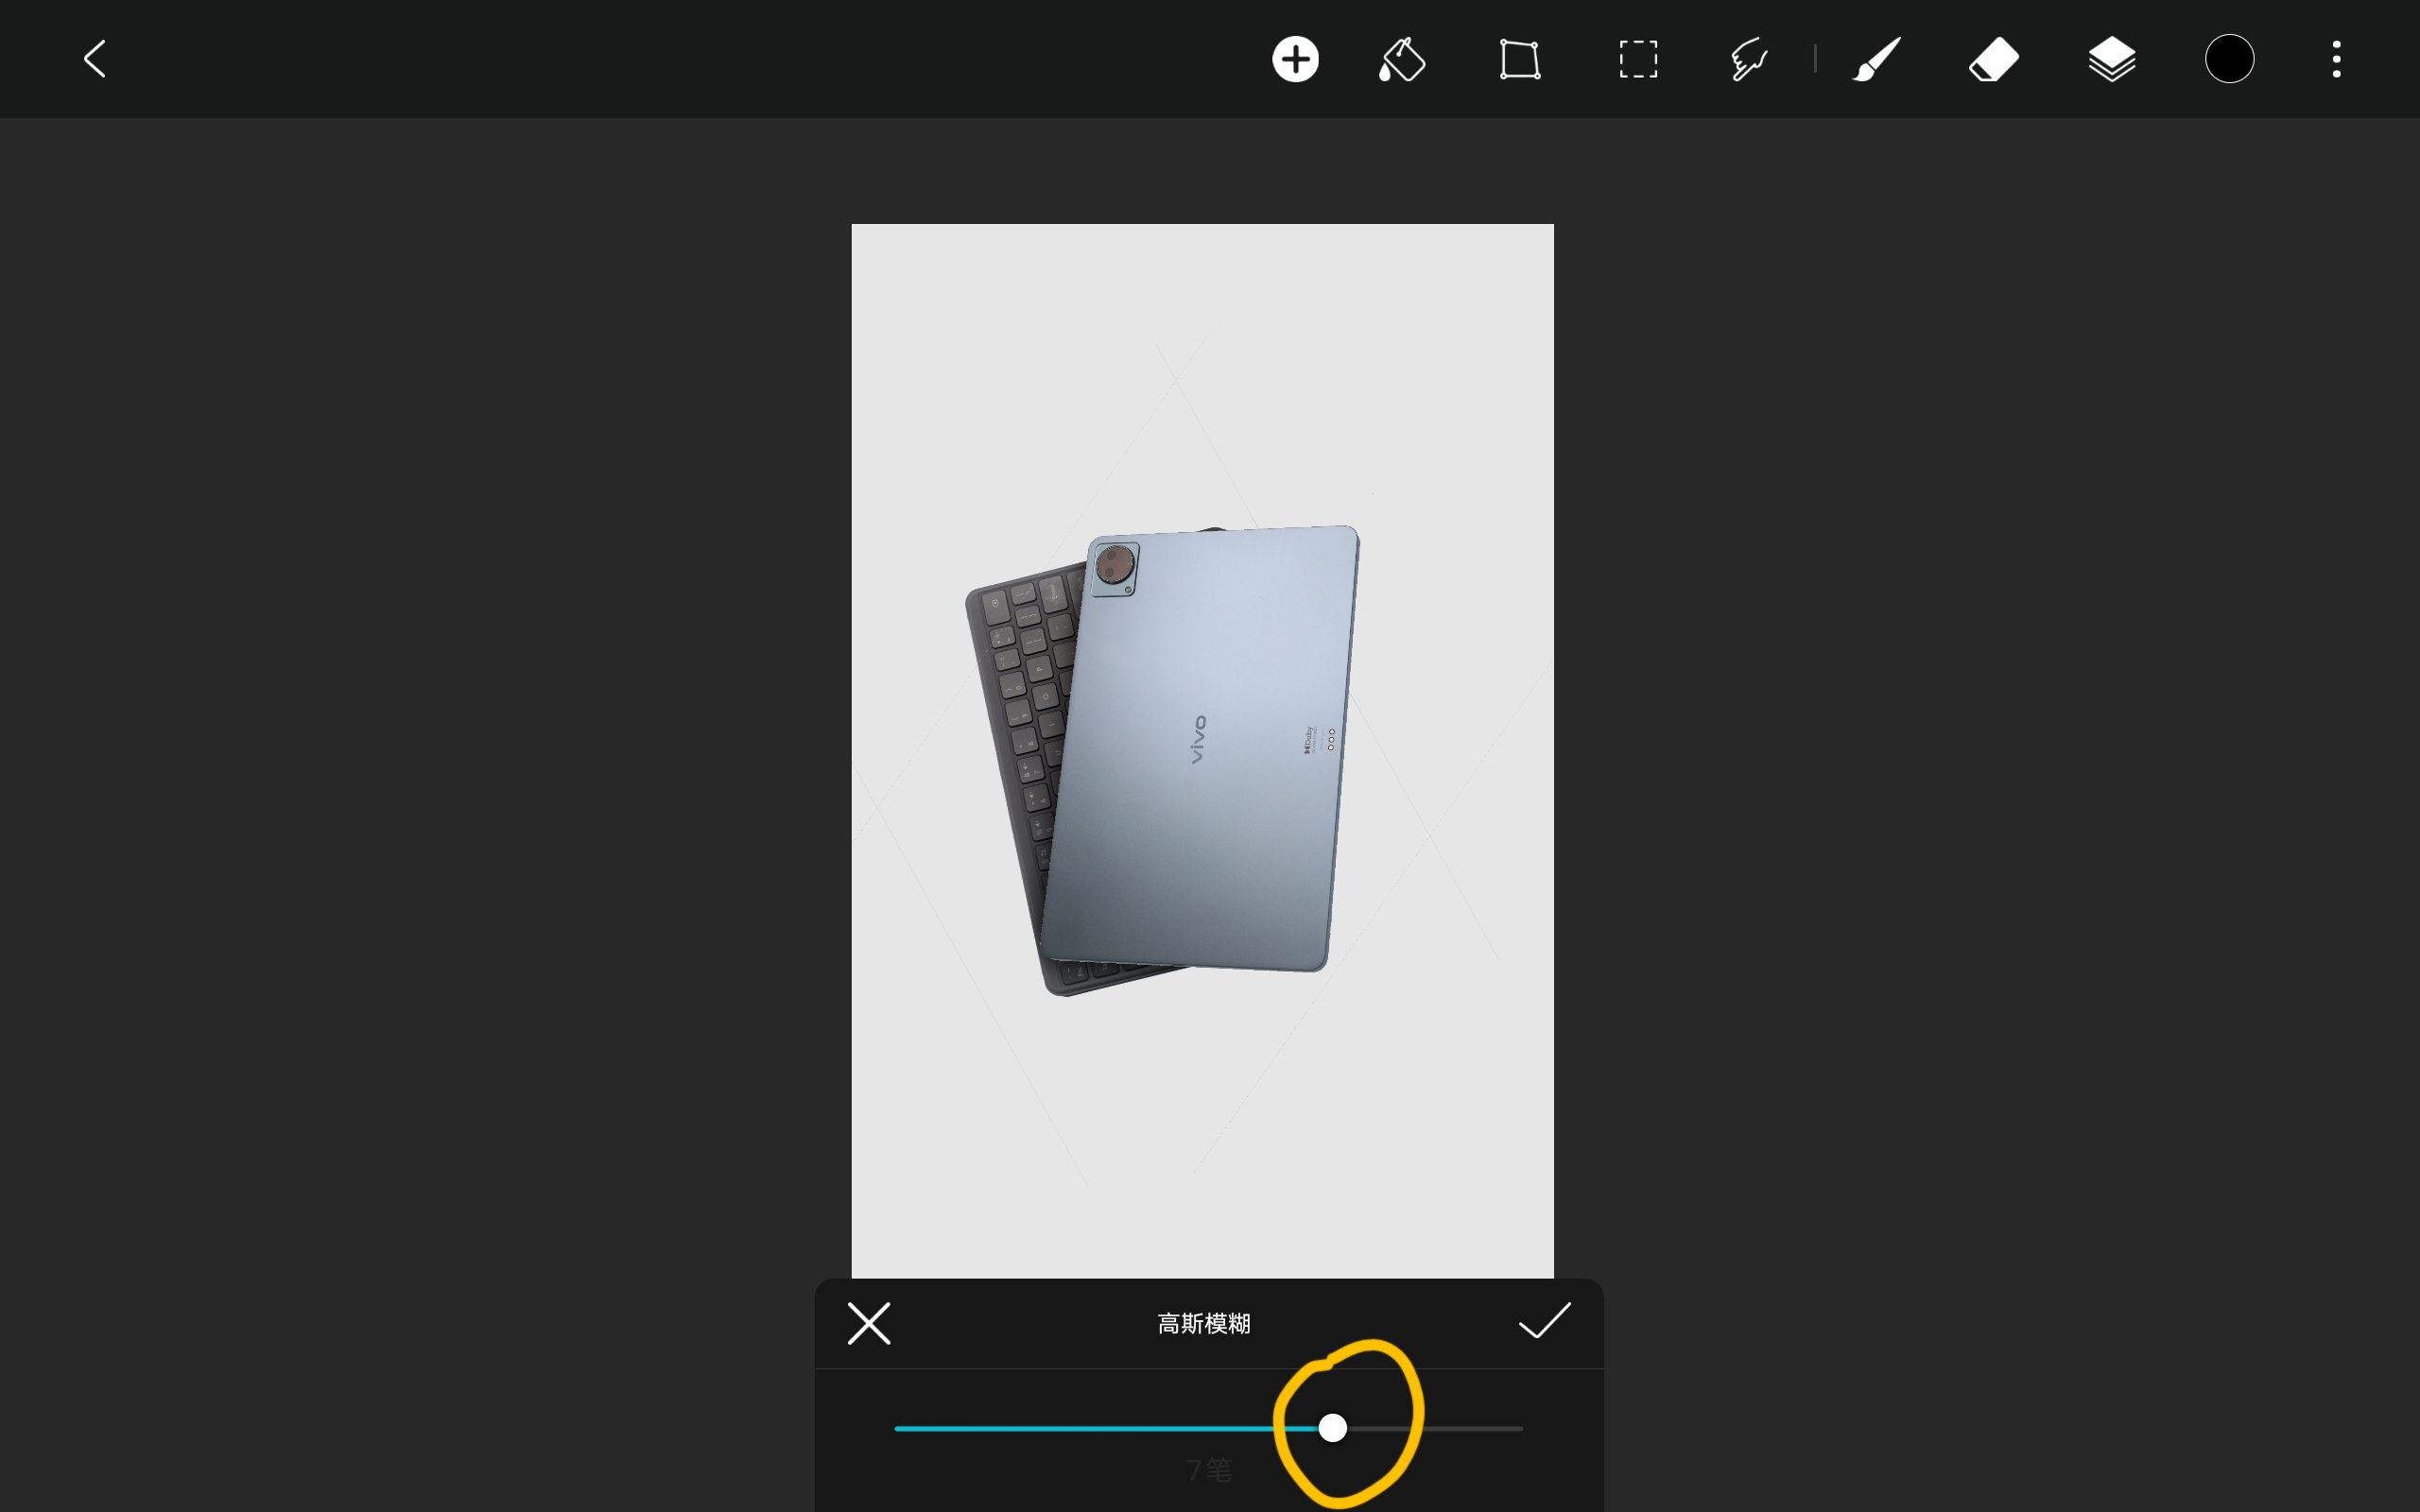Open the gesture hand tool
This screenshot has width=2420, height=1512.
pyautogui.click(x=1750, y=59)
